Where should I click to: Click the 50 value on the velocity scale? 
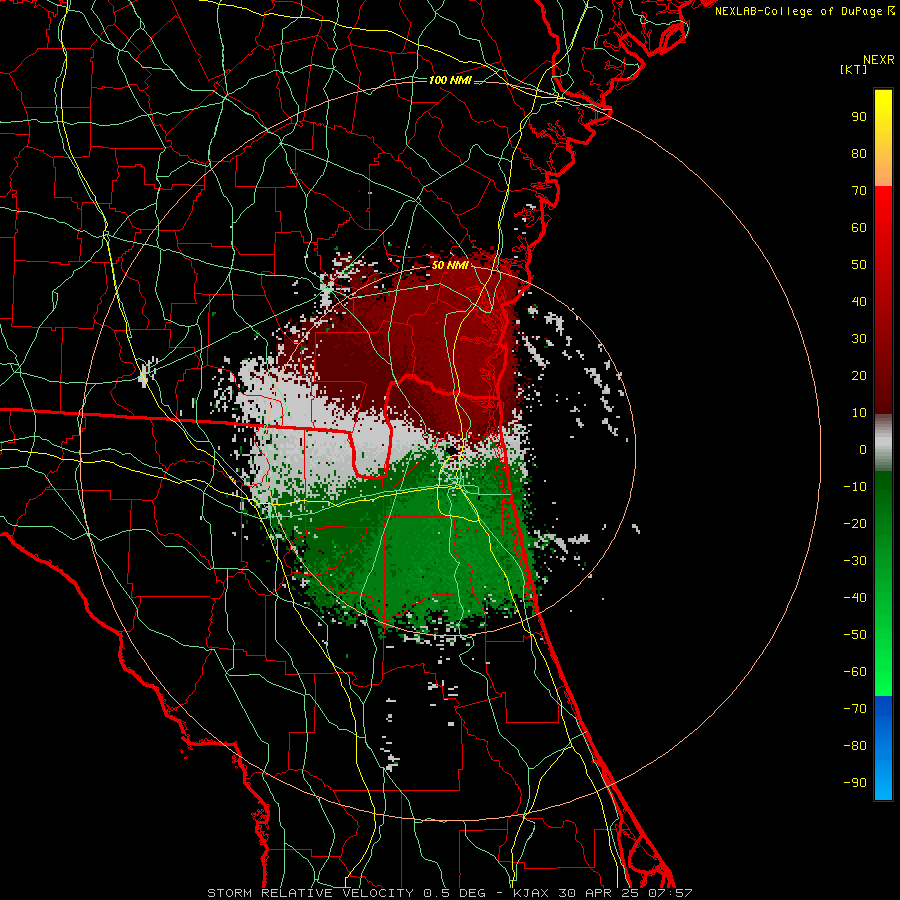point(859,265)
